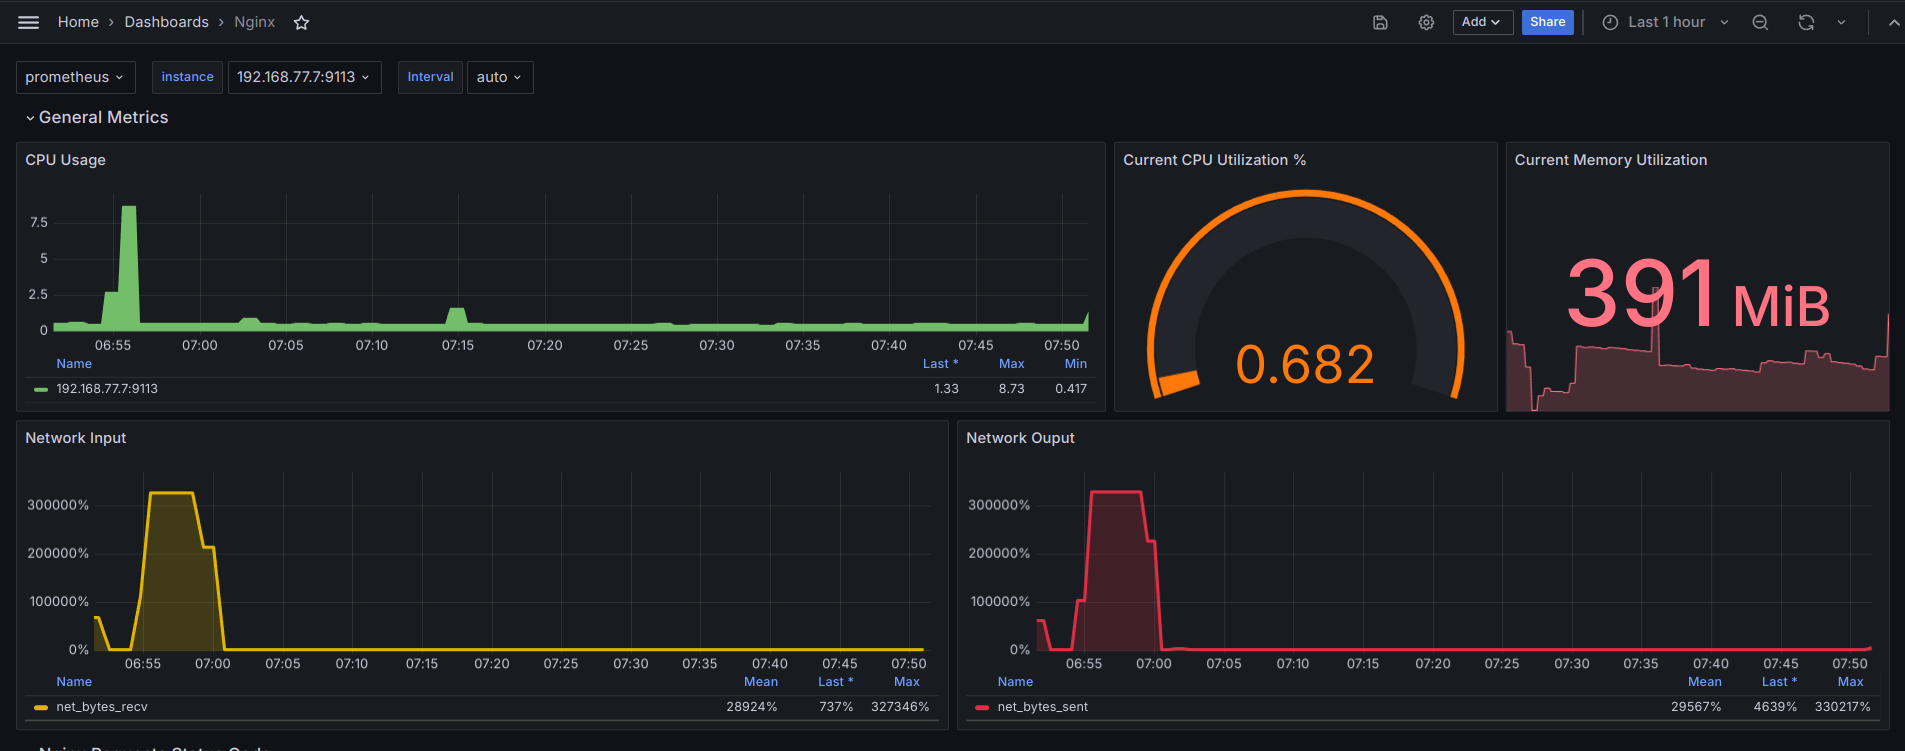This screenshot has height=751, width=1905.
Task: Toggle the 192.168.77.7:9113 legend series in CPU Usage
Action: point(106,389)
